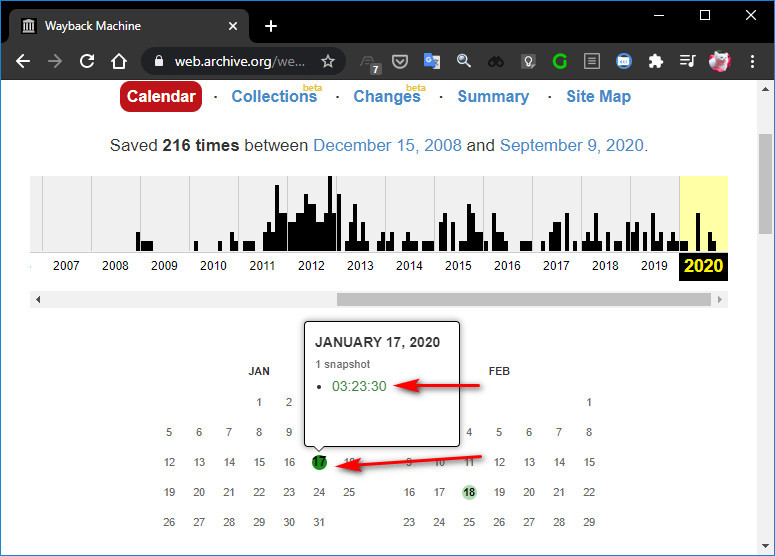The height and width of the screenshot is (556, 775).
Task: Open the Summary tab
Action: coord(493,96)
